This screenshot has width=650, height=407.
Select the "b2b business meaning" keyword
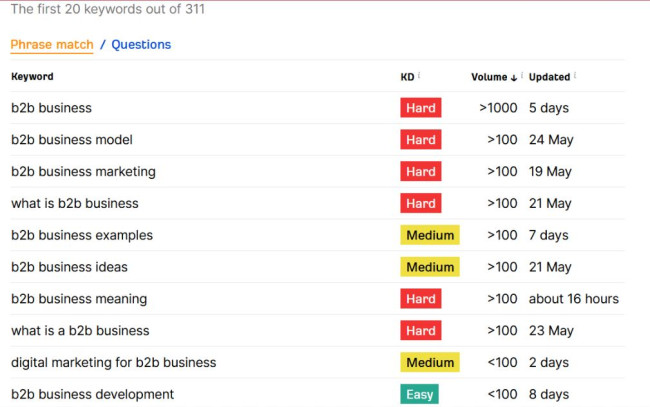[x=79, y=299]
